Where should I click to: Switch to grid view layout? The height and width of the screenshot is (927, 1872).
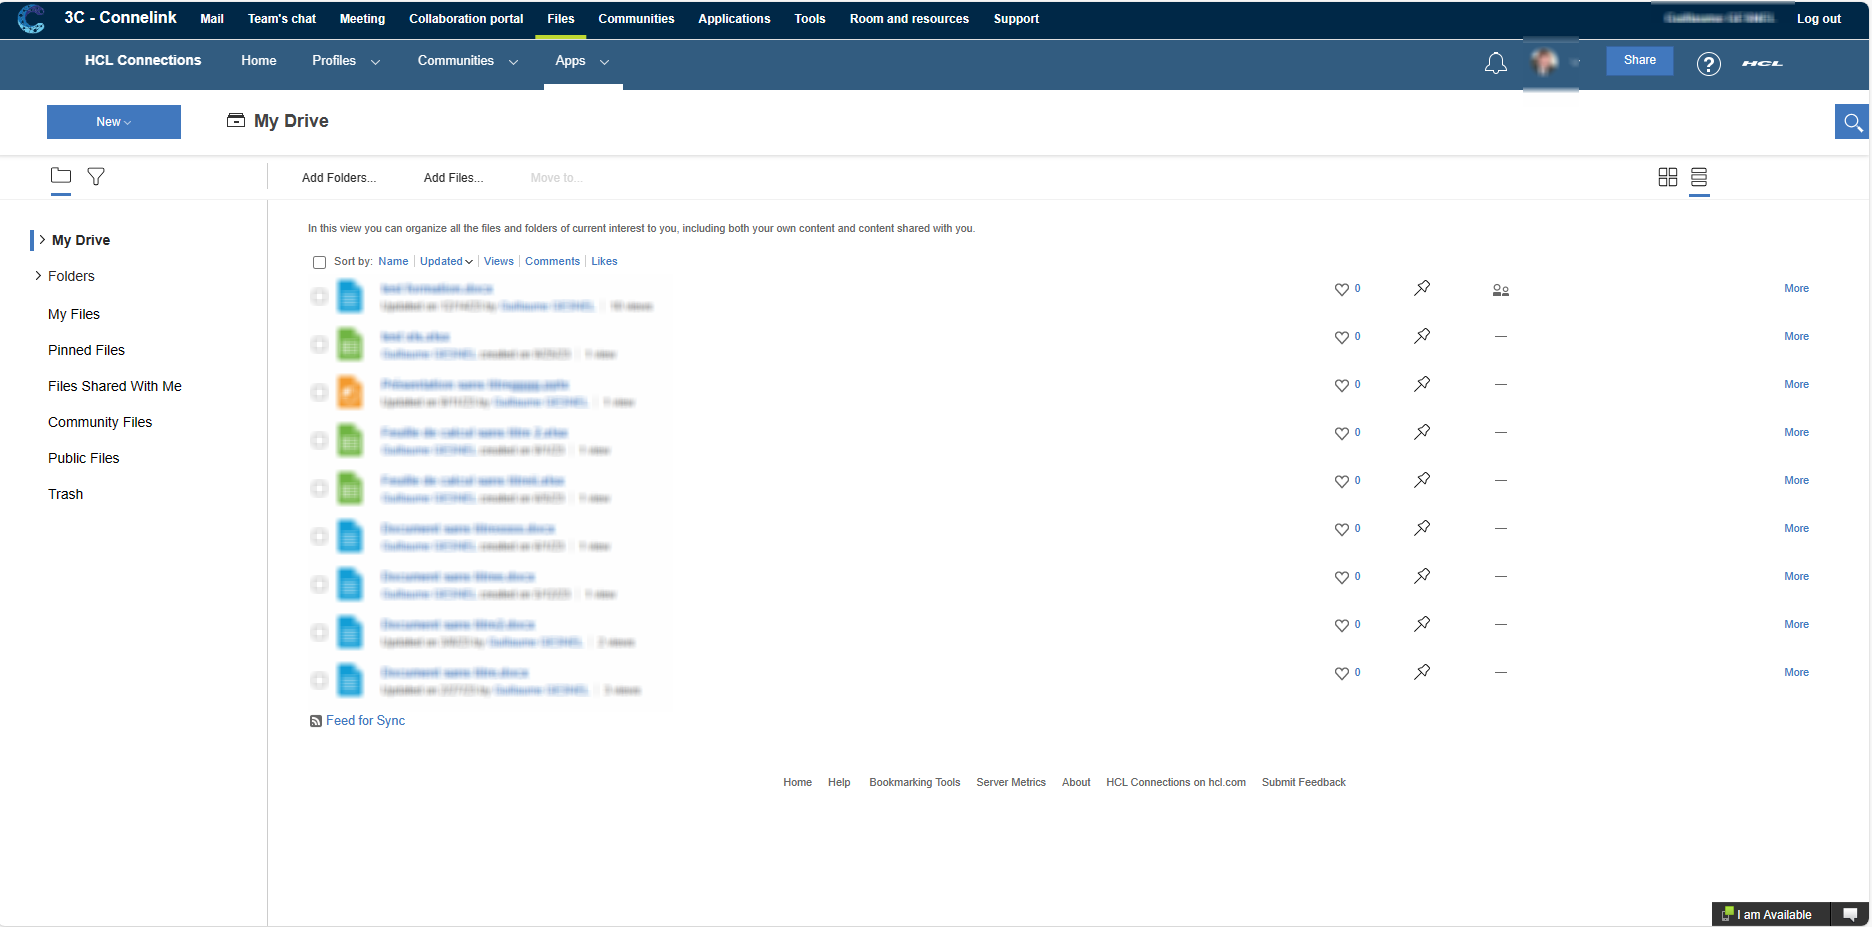click(1667, 177)
